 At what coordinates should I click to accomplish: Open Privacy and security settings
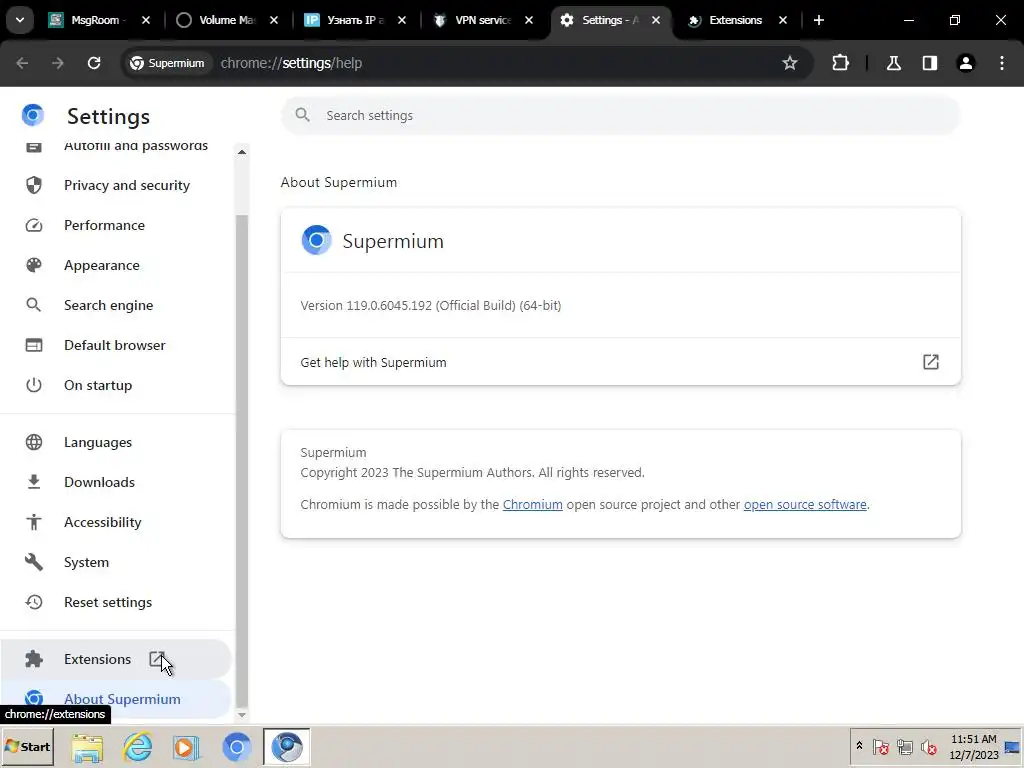116,185
